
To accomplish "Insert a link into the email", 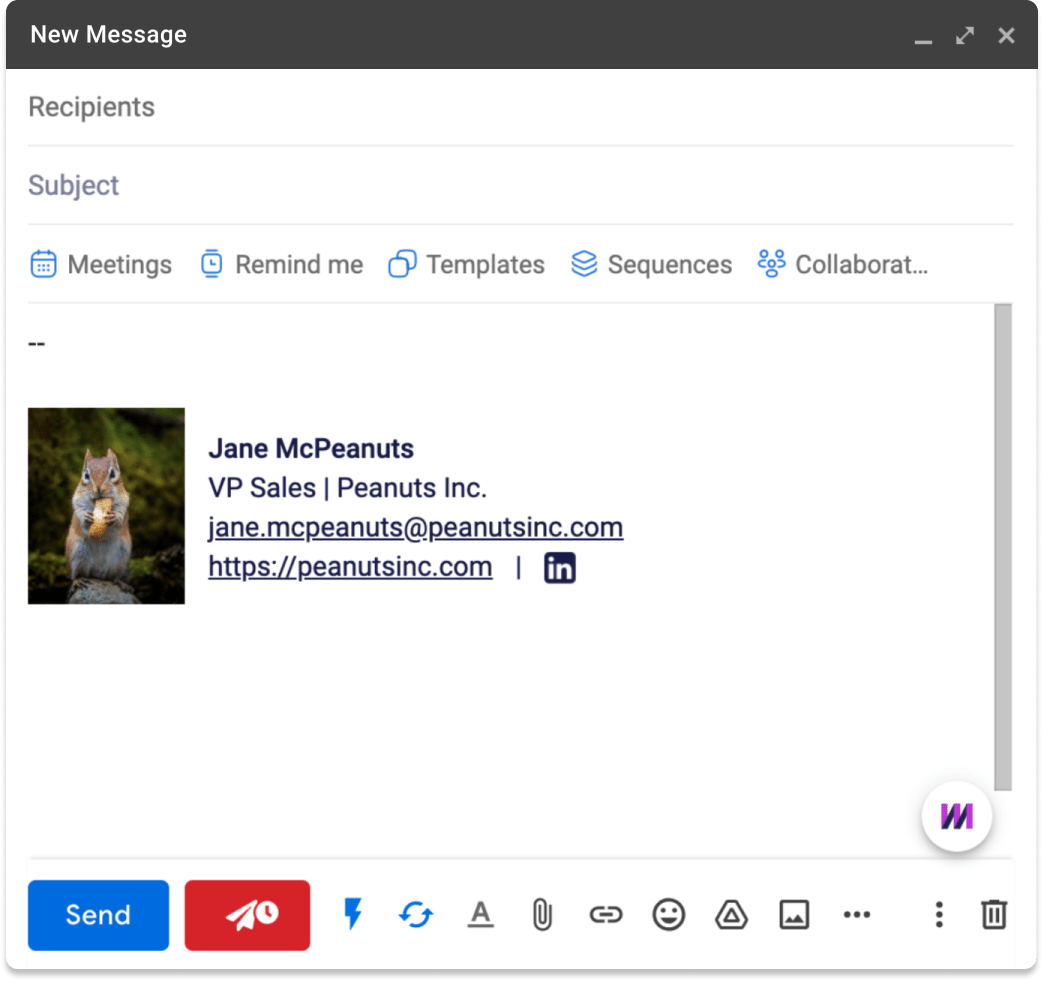I will click(605, 914).
